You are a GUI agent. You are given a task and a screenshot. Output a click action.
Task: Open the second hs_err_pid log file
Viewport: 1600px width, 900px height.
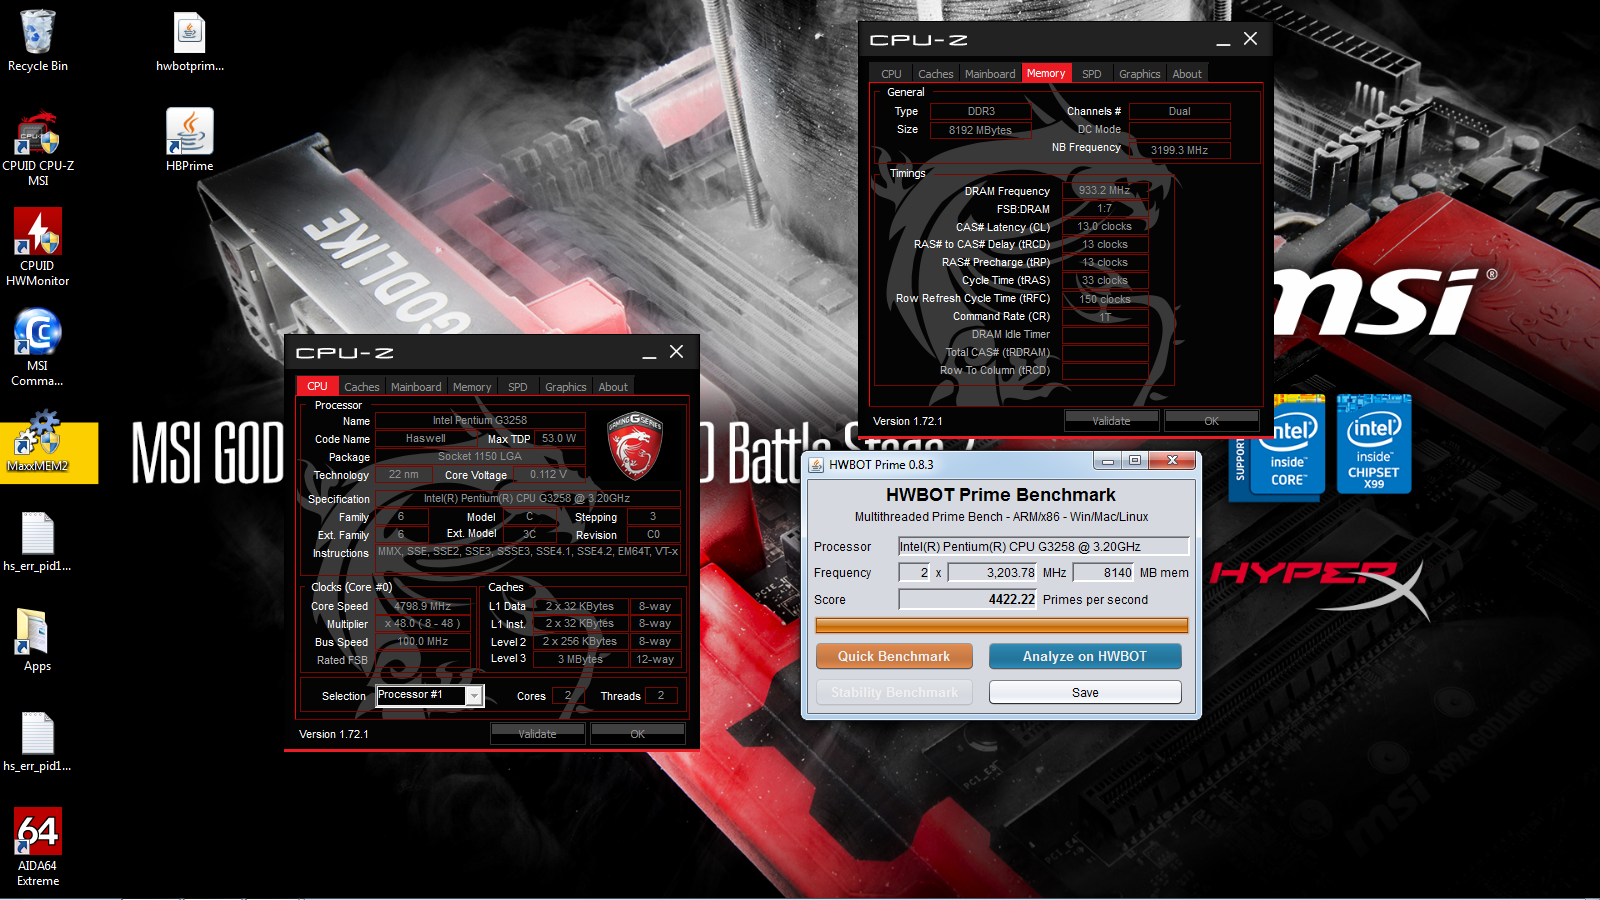(x=38, y=742)
